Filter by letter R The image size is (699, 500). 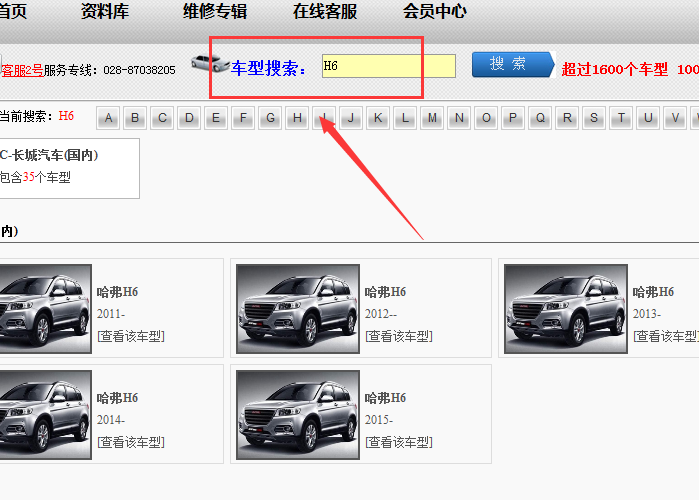[567, 118]
